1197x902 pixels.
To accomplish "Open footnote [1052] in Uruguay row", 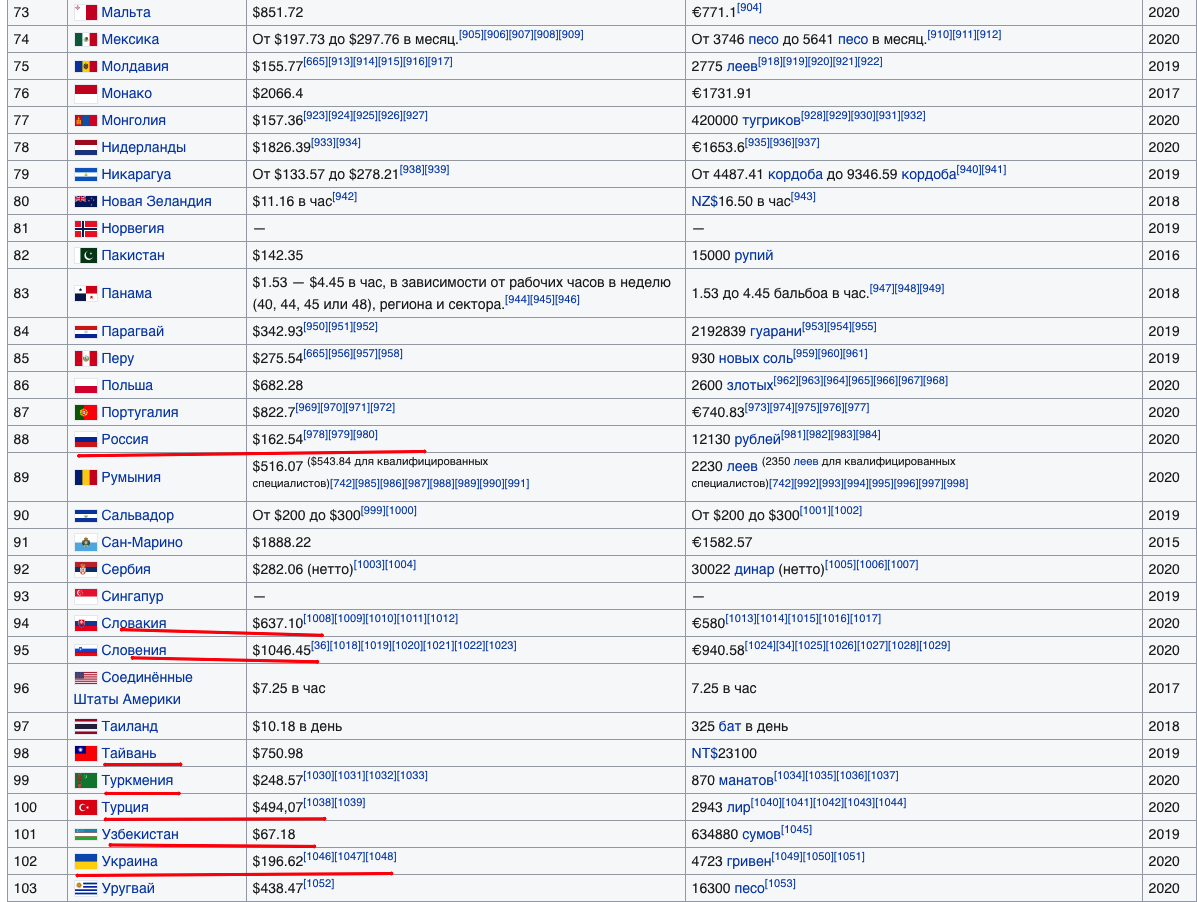I will (x=319, y=884).
